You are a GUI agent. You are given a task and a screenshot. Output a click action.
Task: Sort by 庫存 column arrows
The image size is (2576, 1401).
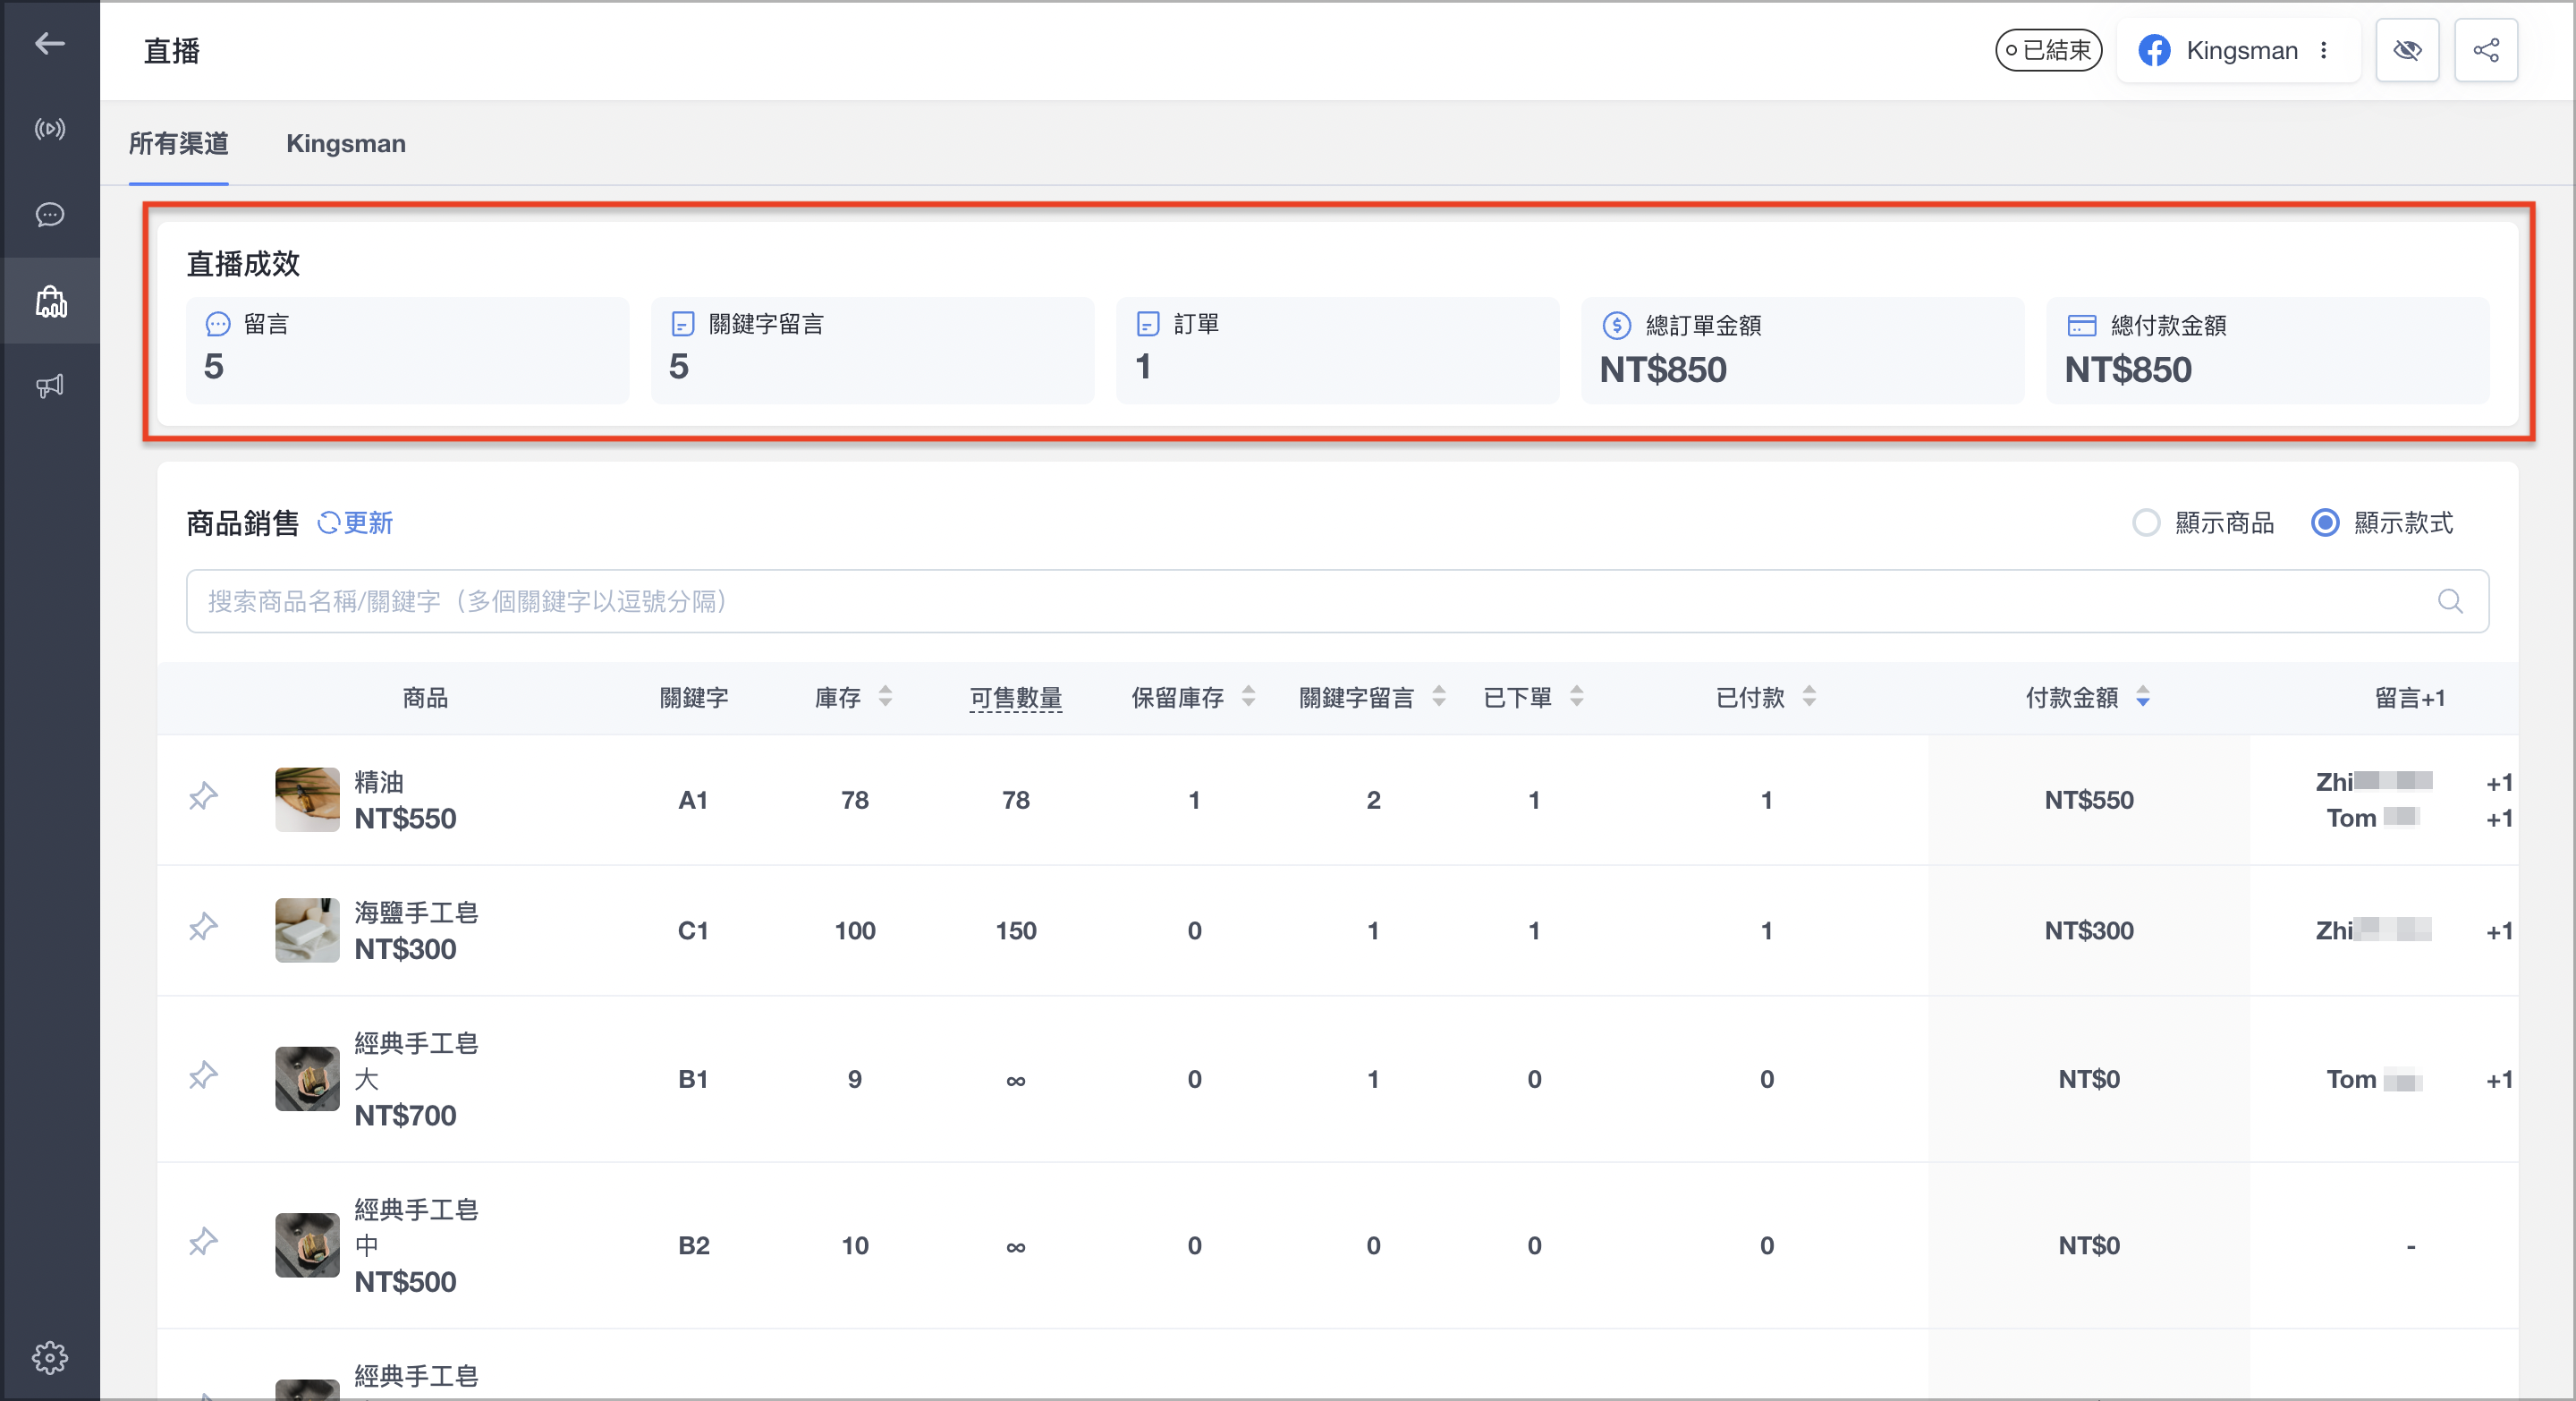click(885, 697)
